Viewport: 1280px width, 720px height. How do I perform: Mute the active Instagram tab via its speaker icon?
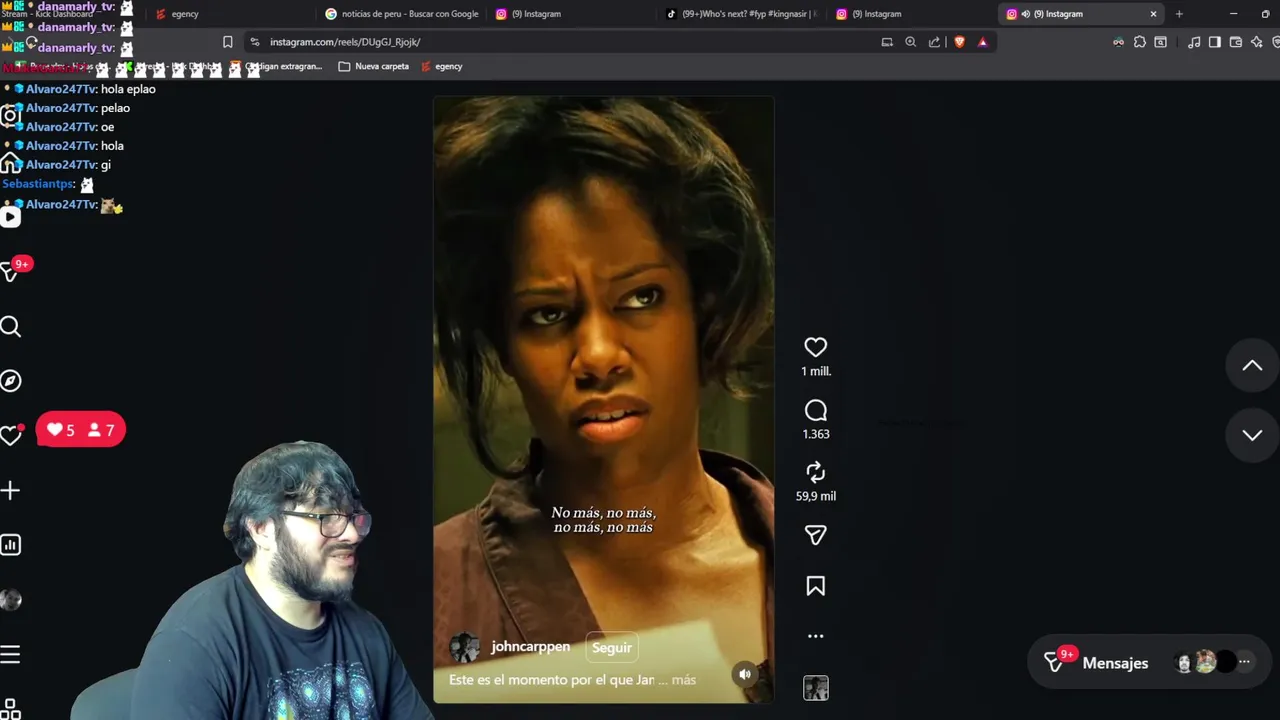tap(1026, 14)
